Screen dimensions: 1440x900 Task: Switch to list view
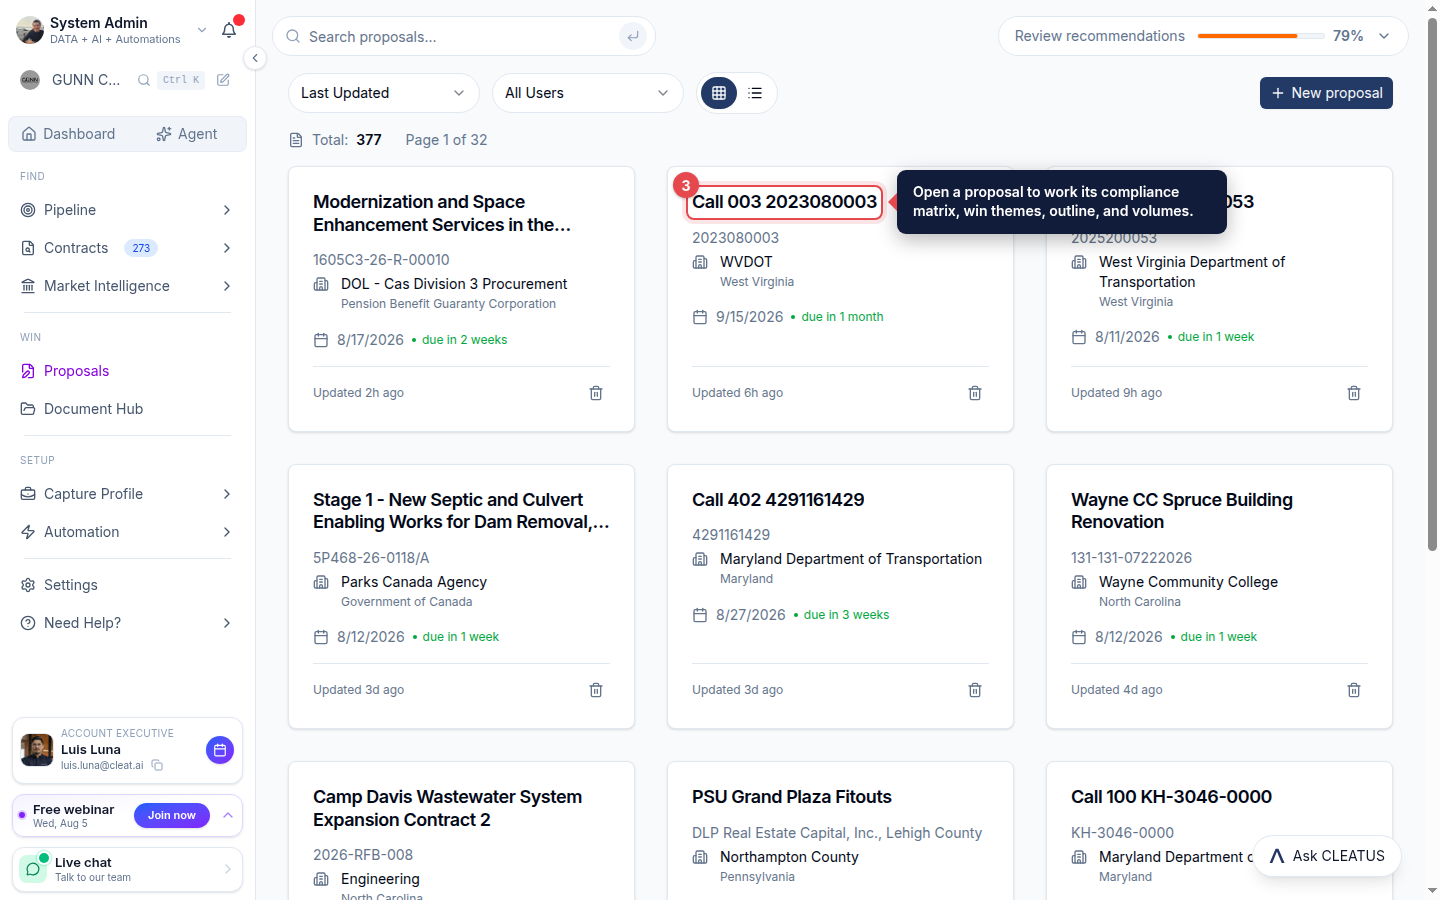pyautogui.click(x=755, y=93)
